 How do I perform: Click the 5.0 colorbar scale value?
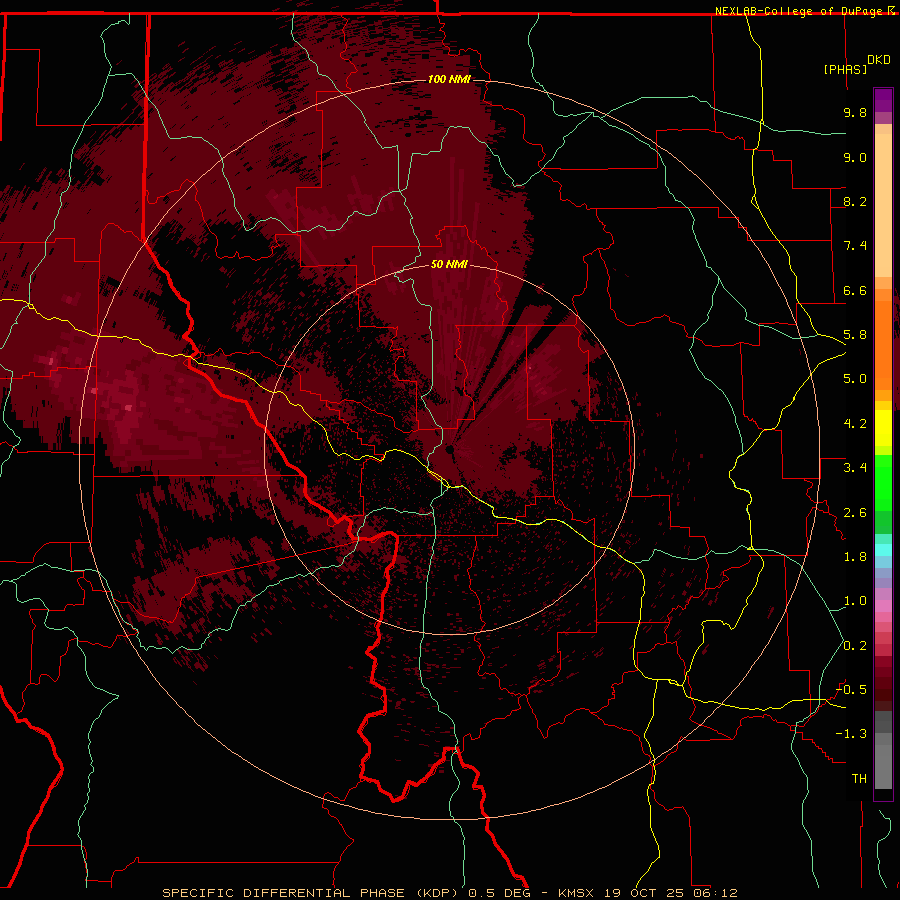coord(855,379)
